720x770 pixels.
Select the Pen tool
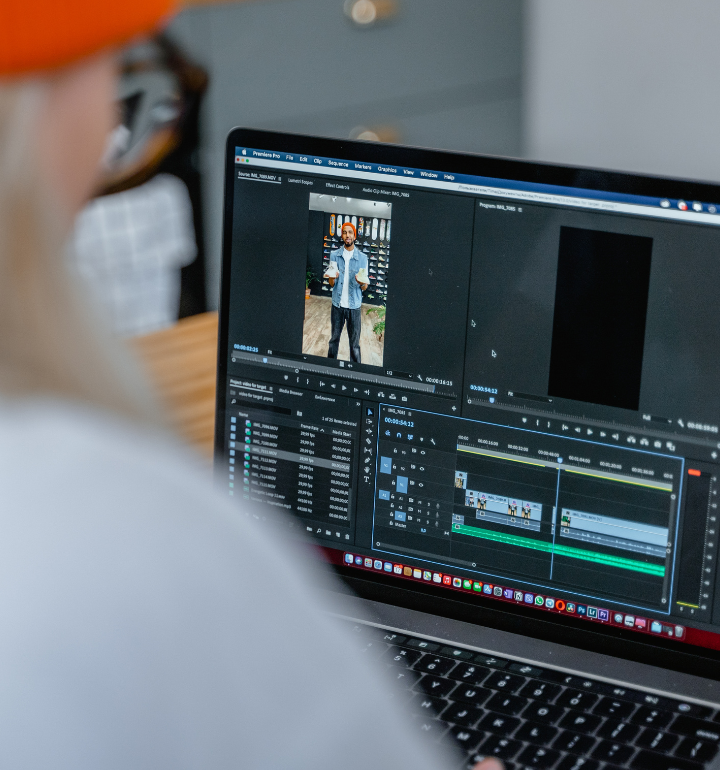point(367,460)
